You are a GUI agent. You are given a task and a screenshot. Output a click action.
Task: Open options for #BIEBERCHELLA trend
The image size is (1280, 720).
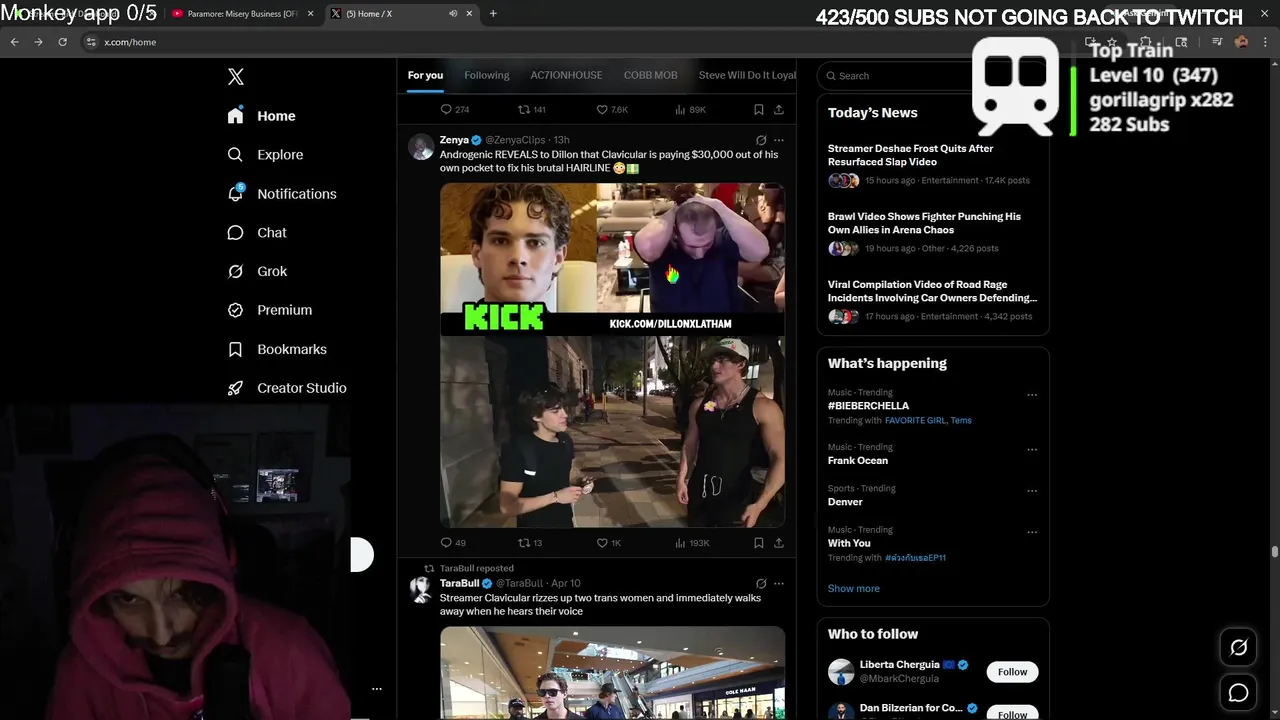point(1032,395)
